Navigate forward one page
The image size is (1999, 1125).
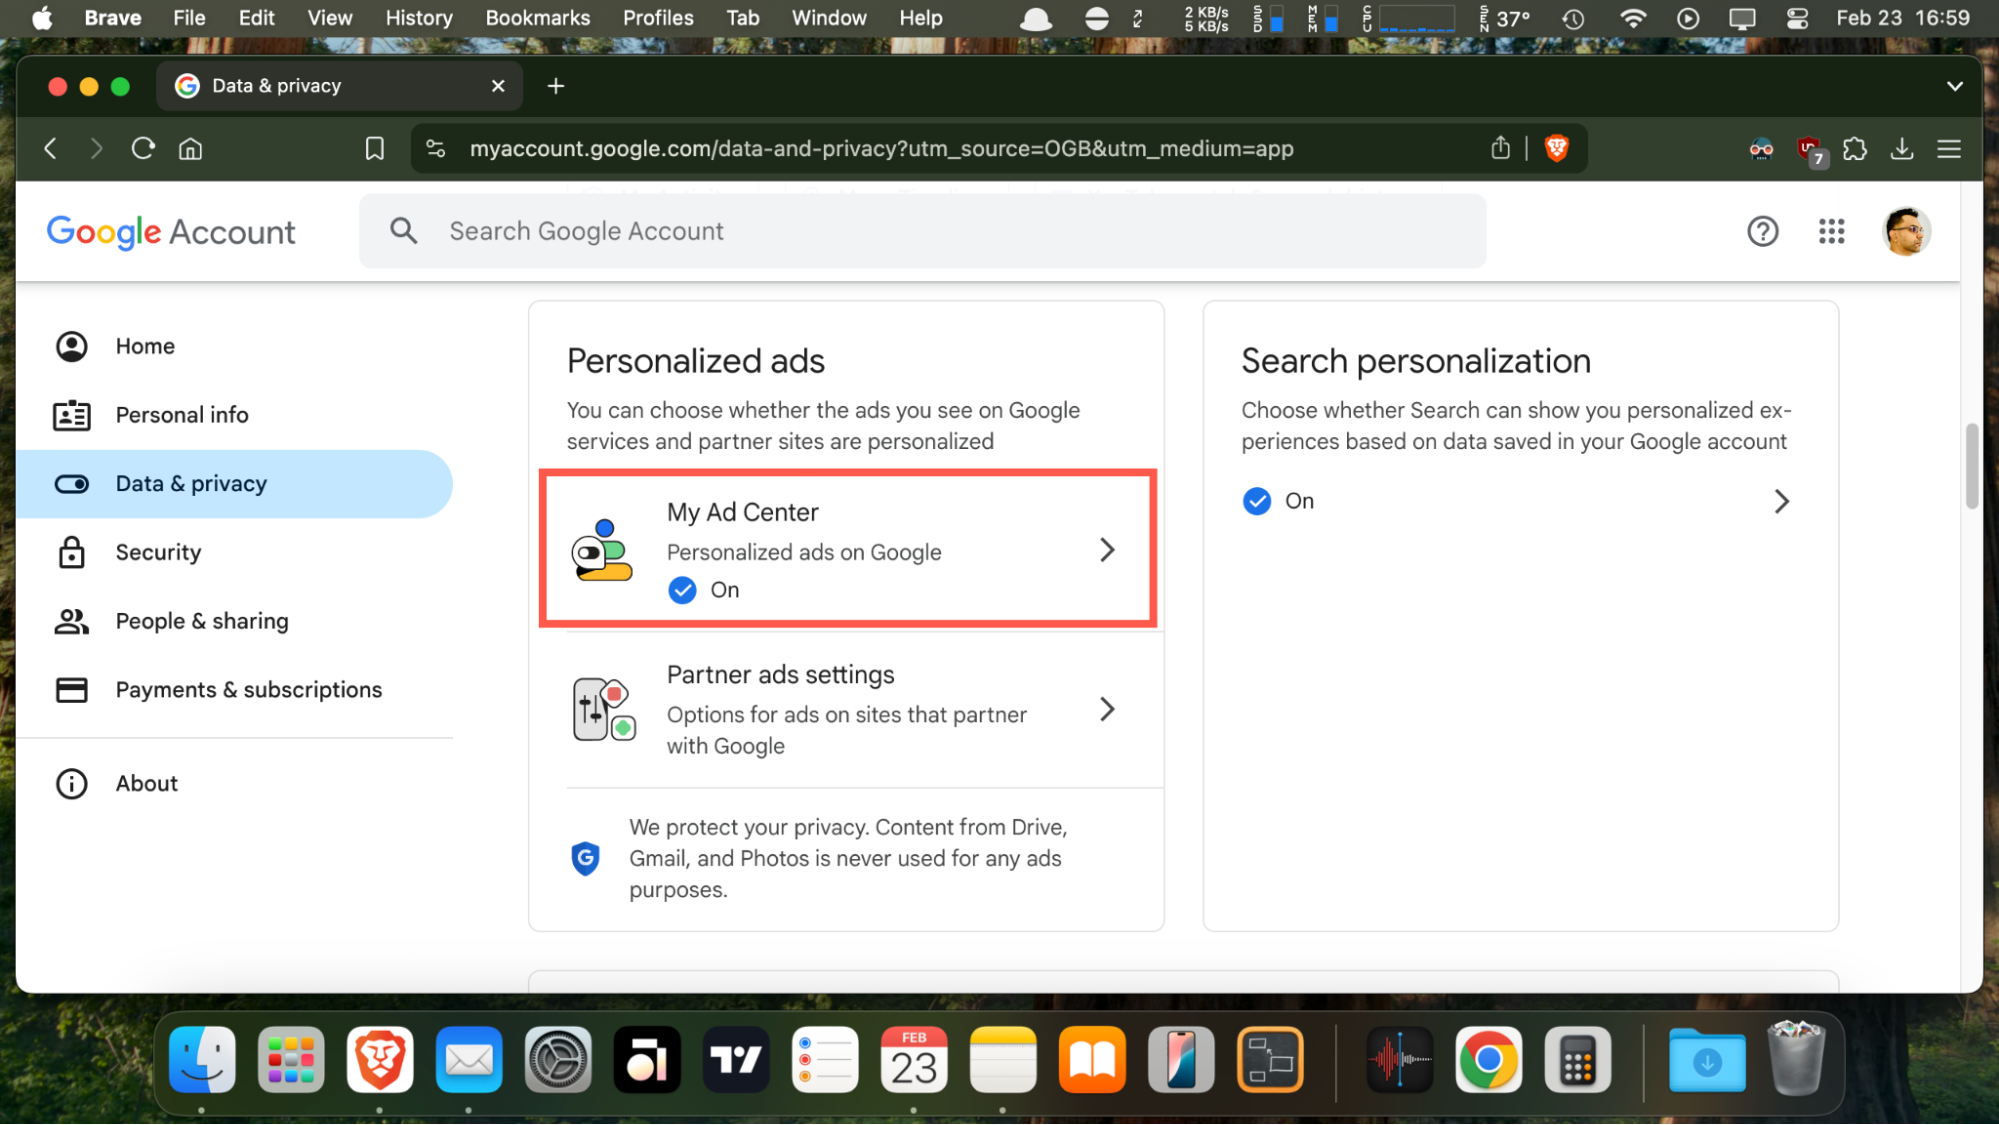click(96, 148)
